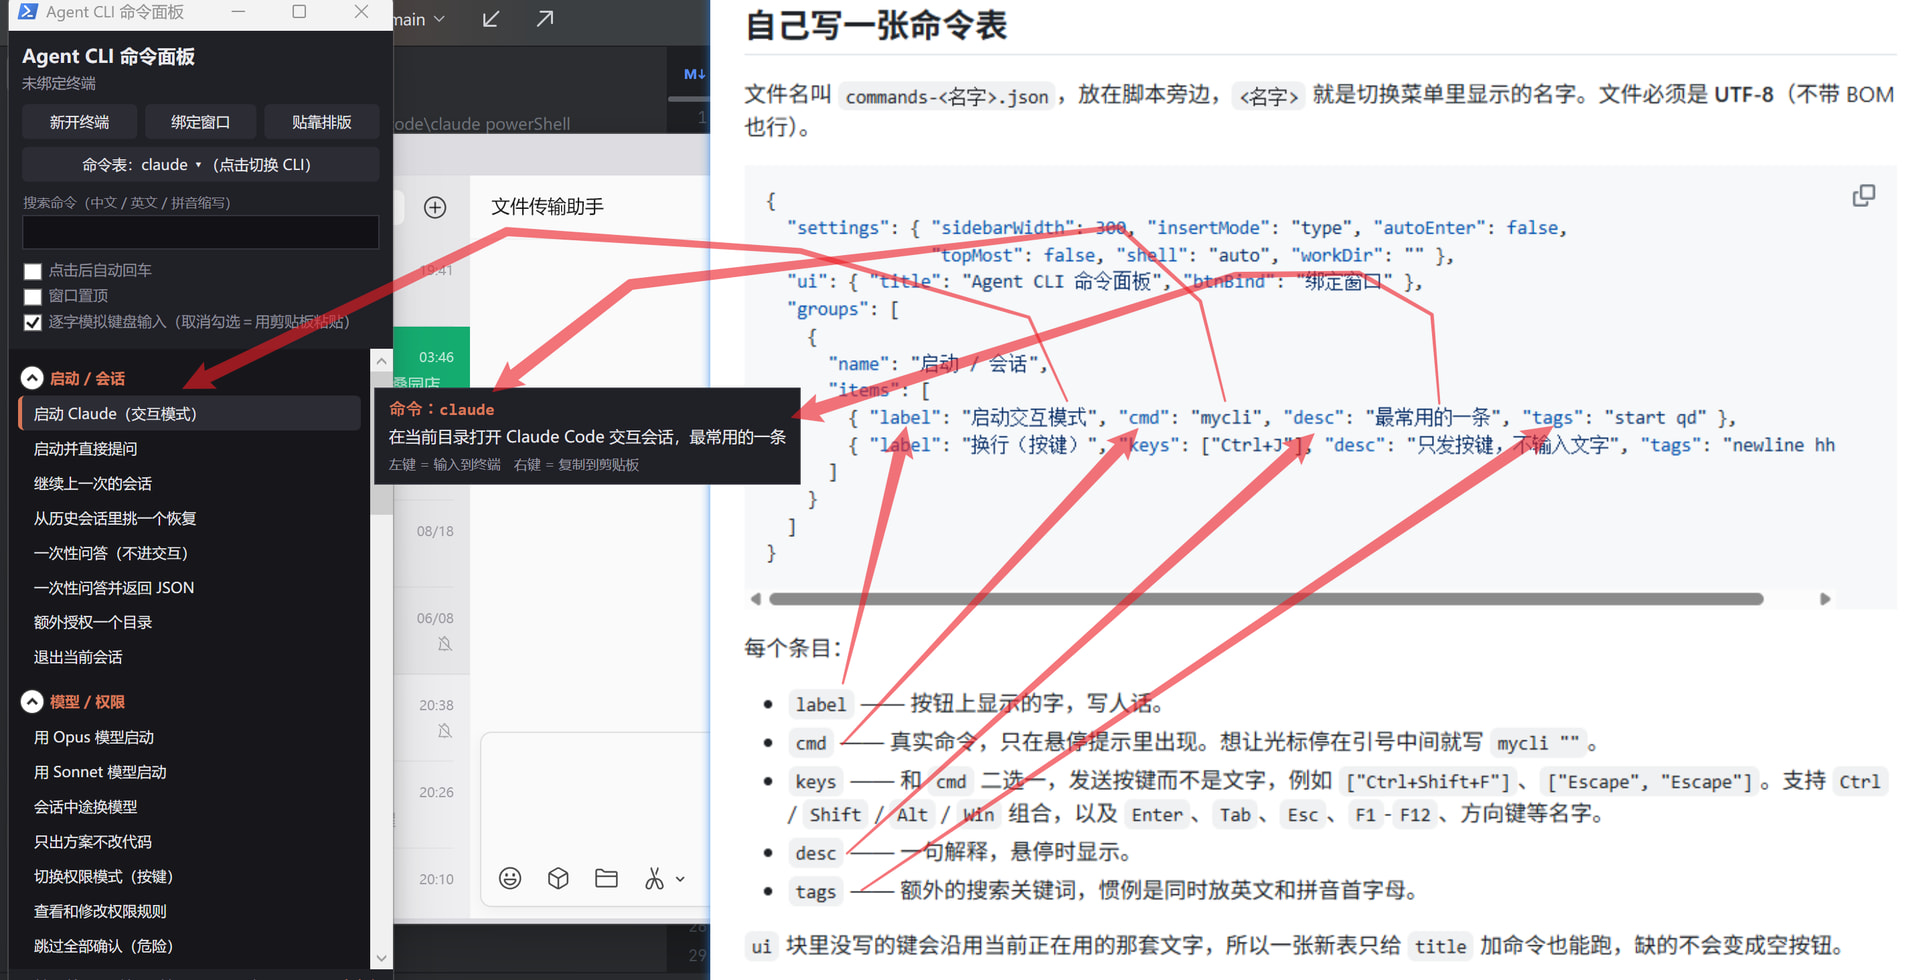Click the muted bell icon under 20:38
1920x980 pixels.
pos(445,731)
